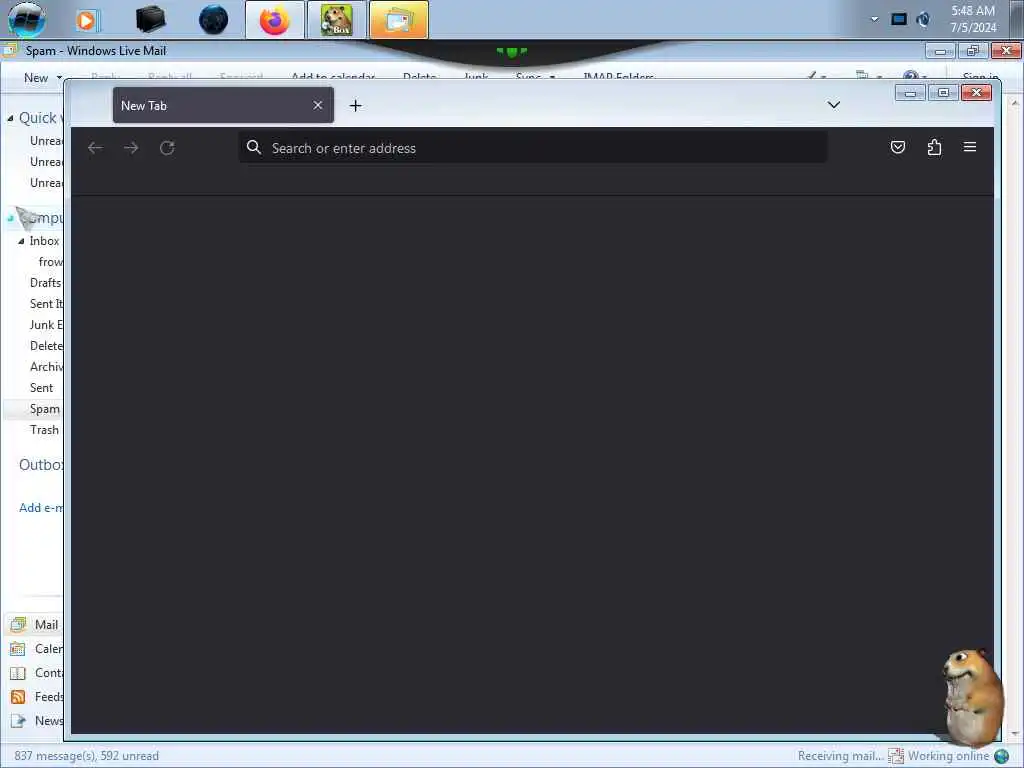Switch to Calendar view in Live Mail
1024x768 pixels.
[36, 648]
